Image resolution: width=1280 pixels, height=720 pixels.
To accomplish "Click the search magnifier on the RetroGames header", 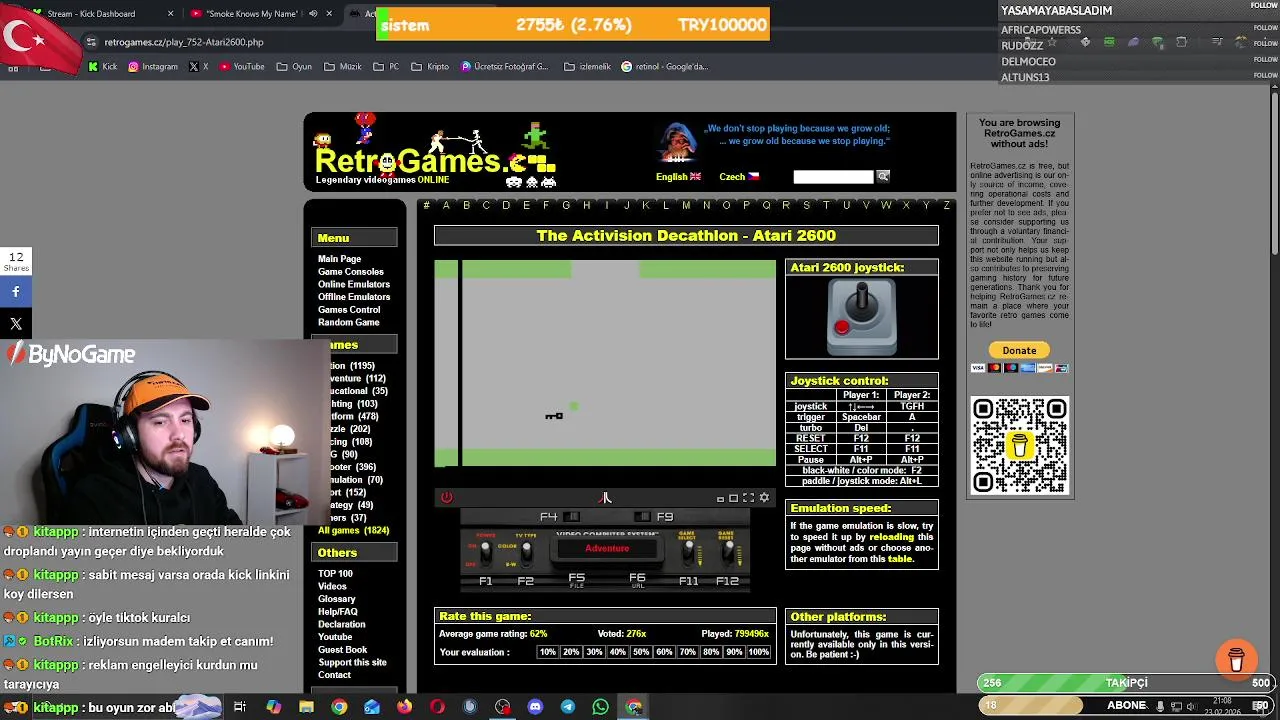I will click(x=883, y=176).
